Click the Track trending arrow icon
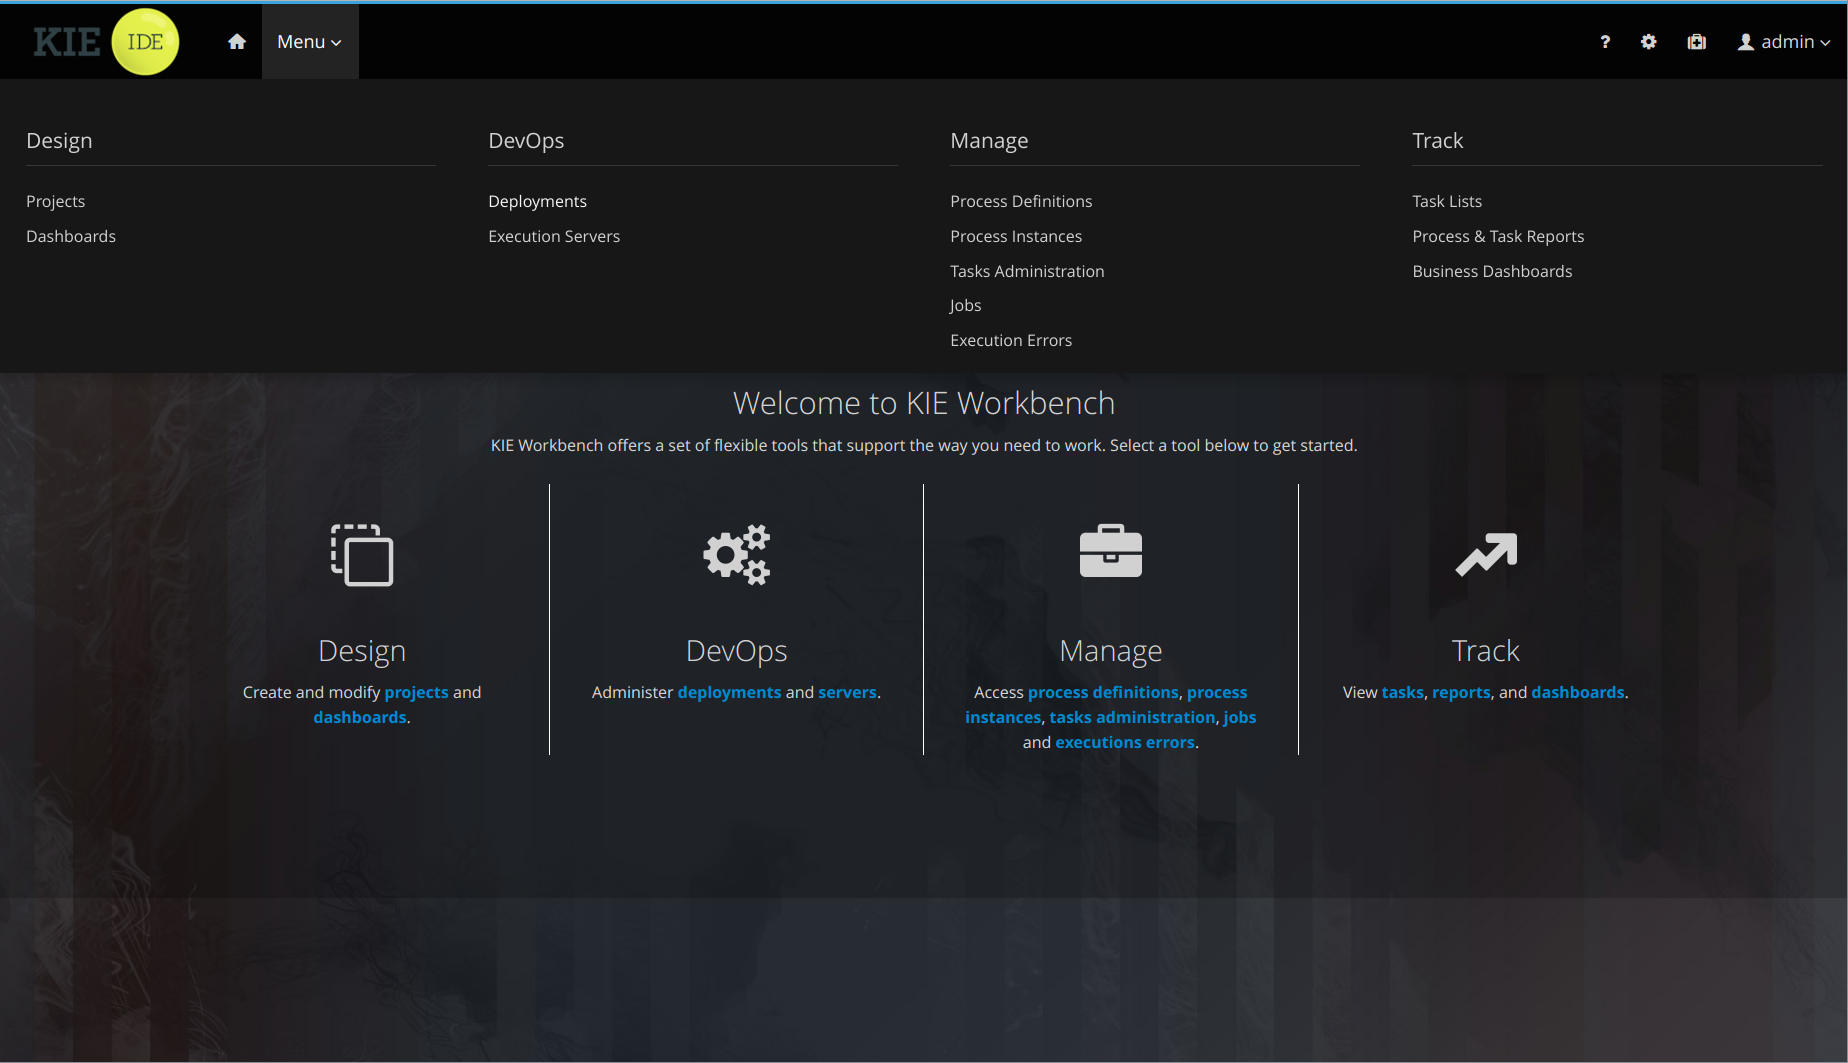Viewport: 1848px width, 1063px height. pos(1486,555)
